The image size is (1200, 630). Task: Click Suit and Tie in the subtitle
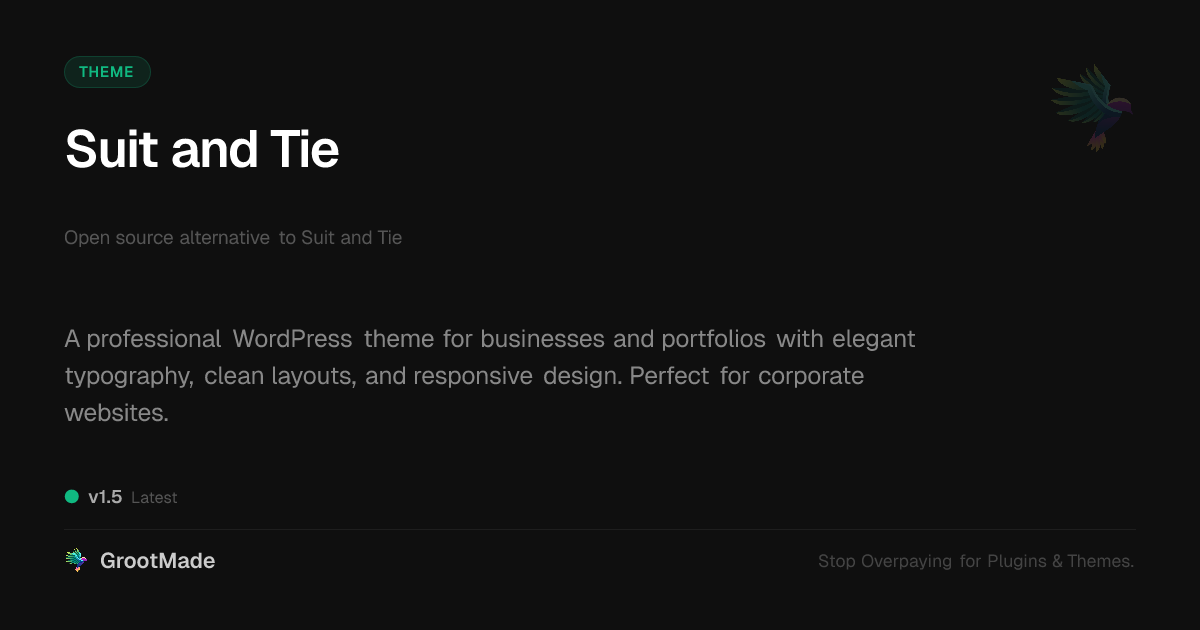[x=351, y=238]
